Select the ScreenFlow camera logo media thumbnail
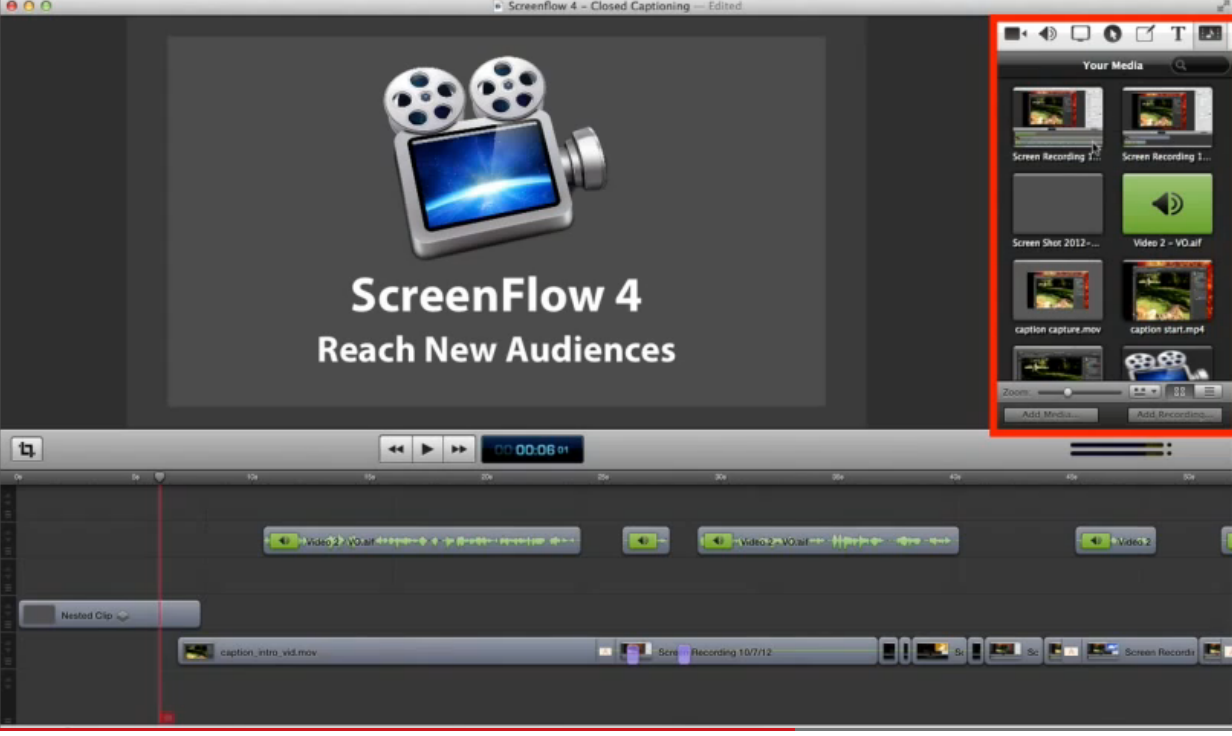1232x736 pixels. 1167,363
